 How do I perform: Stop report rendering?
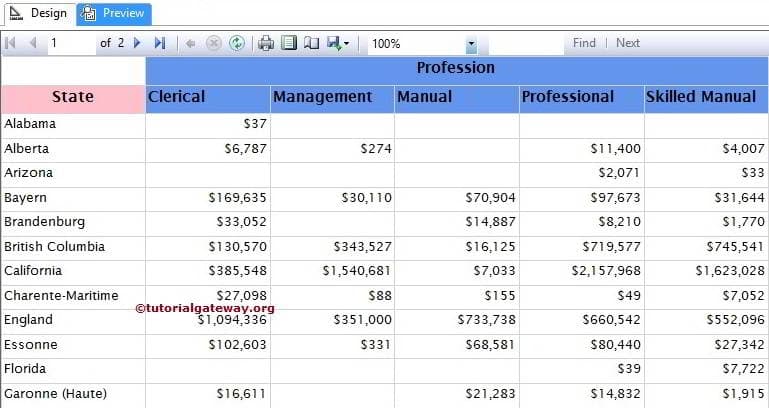coord(213,43)
